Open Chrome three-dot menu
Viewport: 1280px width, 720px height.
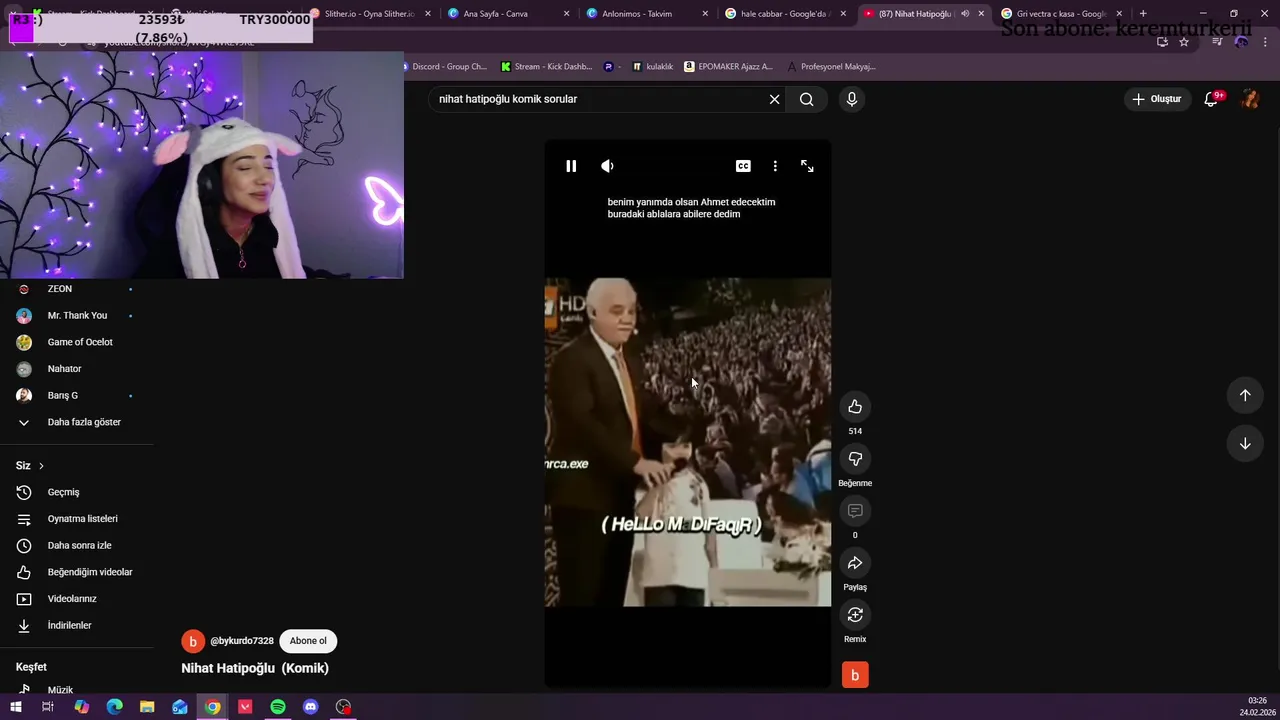point(1266,42)
